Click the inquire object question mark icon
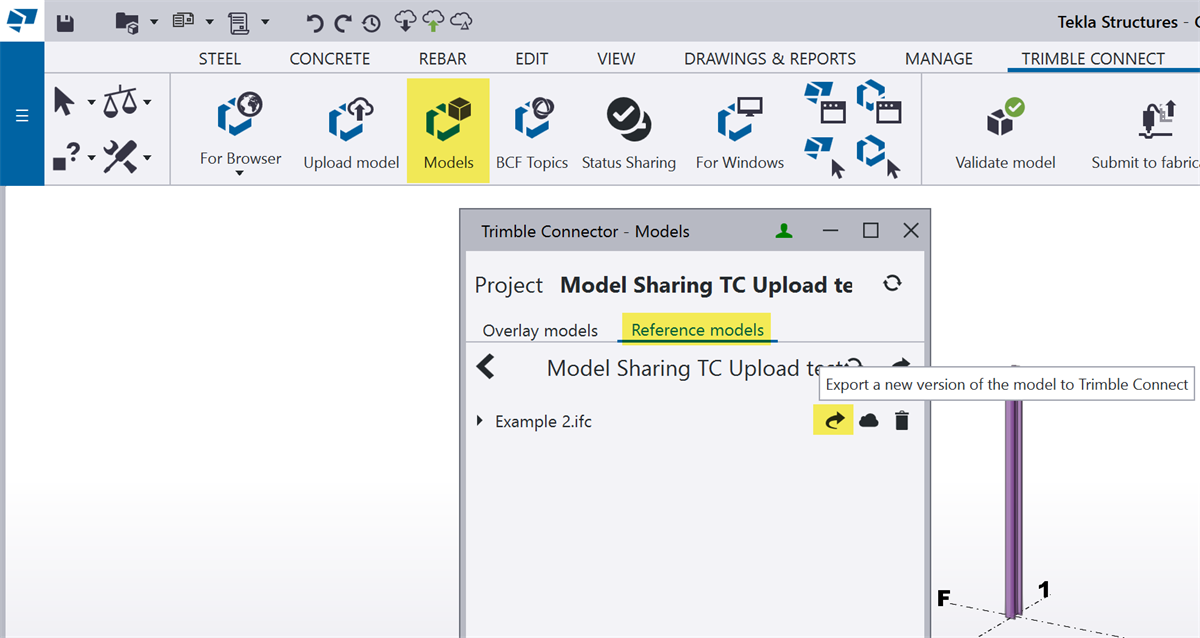Screen dimensions: 1200x638 pos(66,157)
